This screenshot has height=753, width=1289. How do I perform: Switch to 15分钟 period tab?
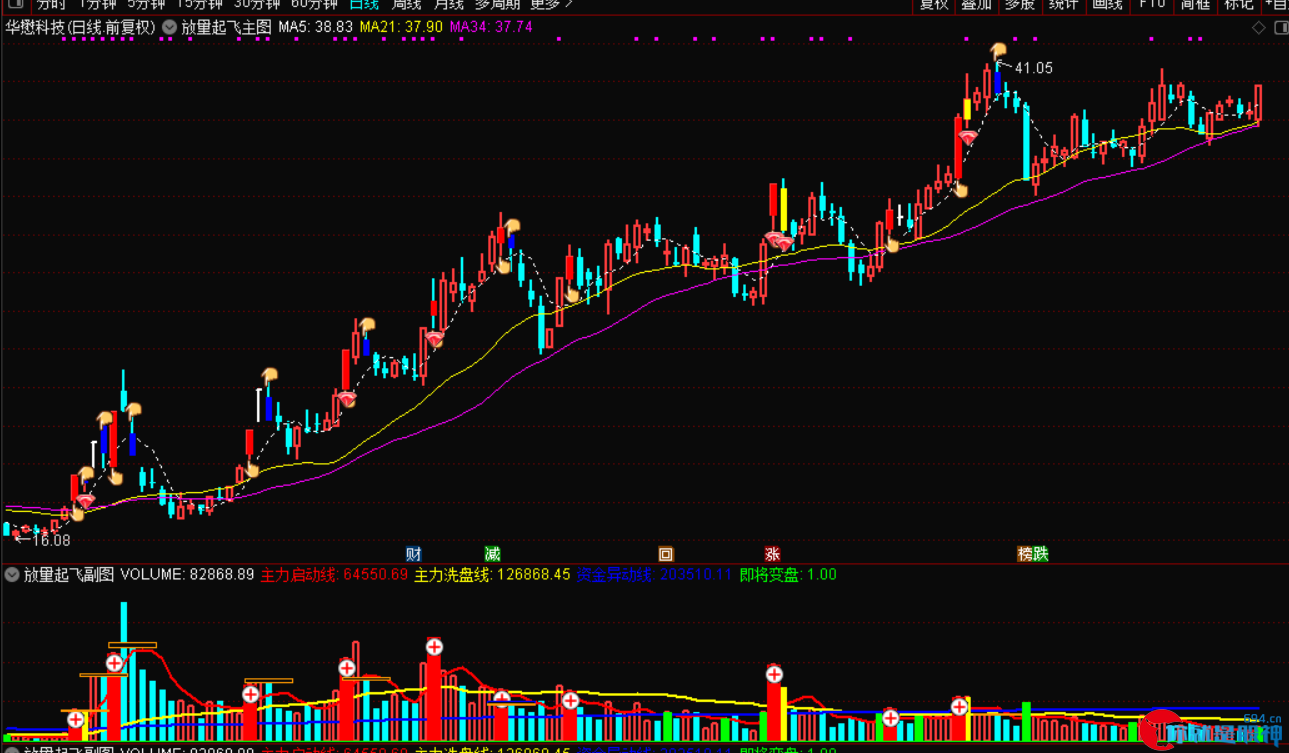(x=200, y=5)
